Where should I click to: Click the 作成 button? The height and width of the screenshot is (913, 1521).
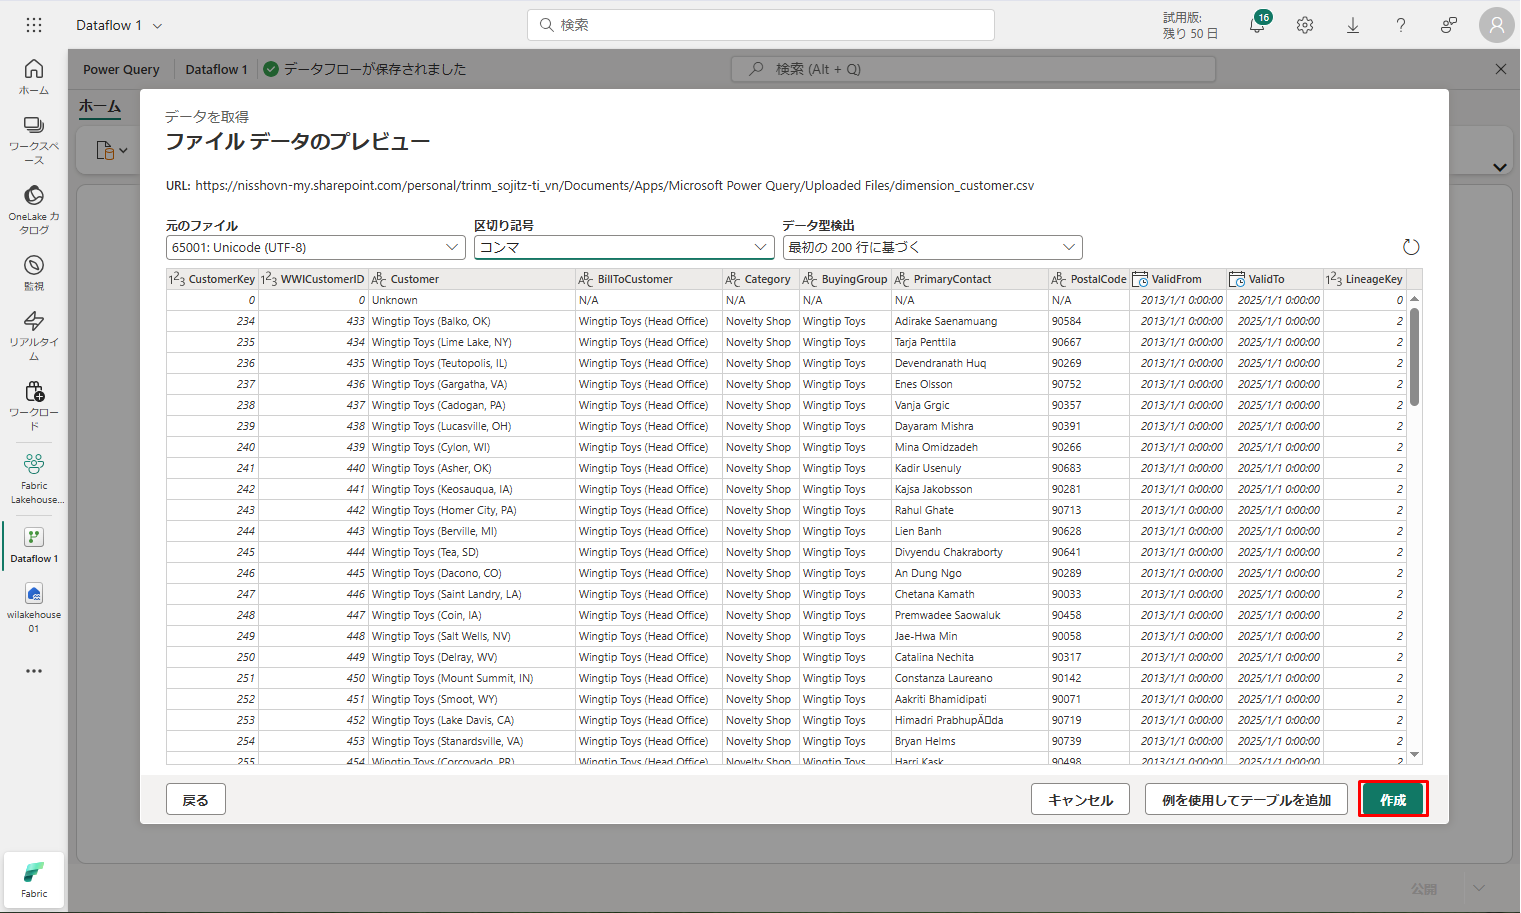[x=1392, y=799]
